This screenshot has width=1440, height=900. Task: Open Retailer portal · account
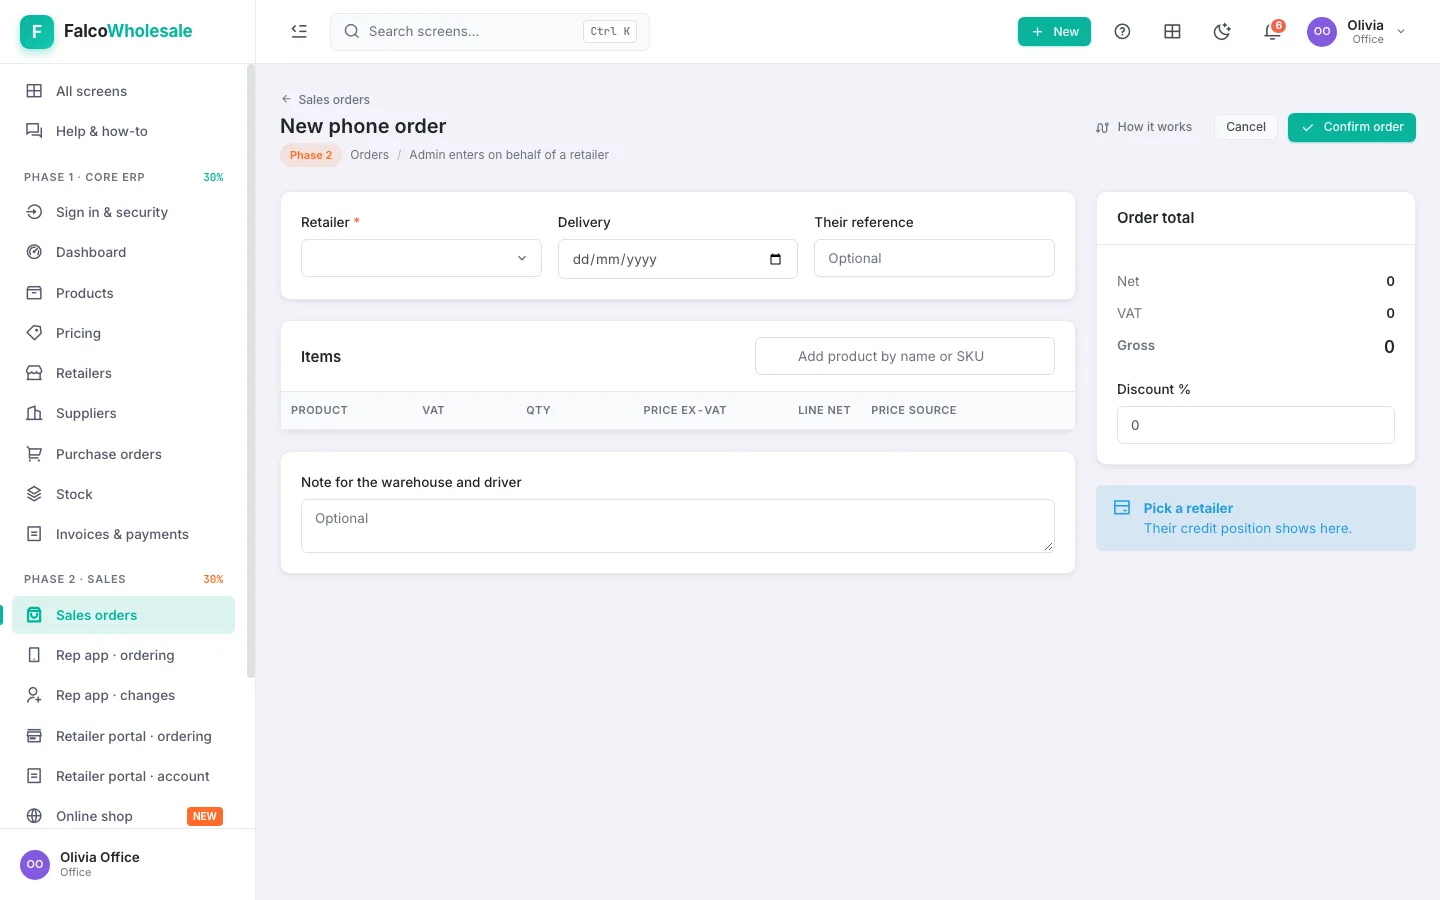[x=124, y=776]
